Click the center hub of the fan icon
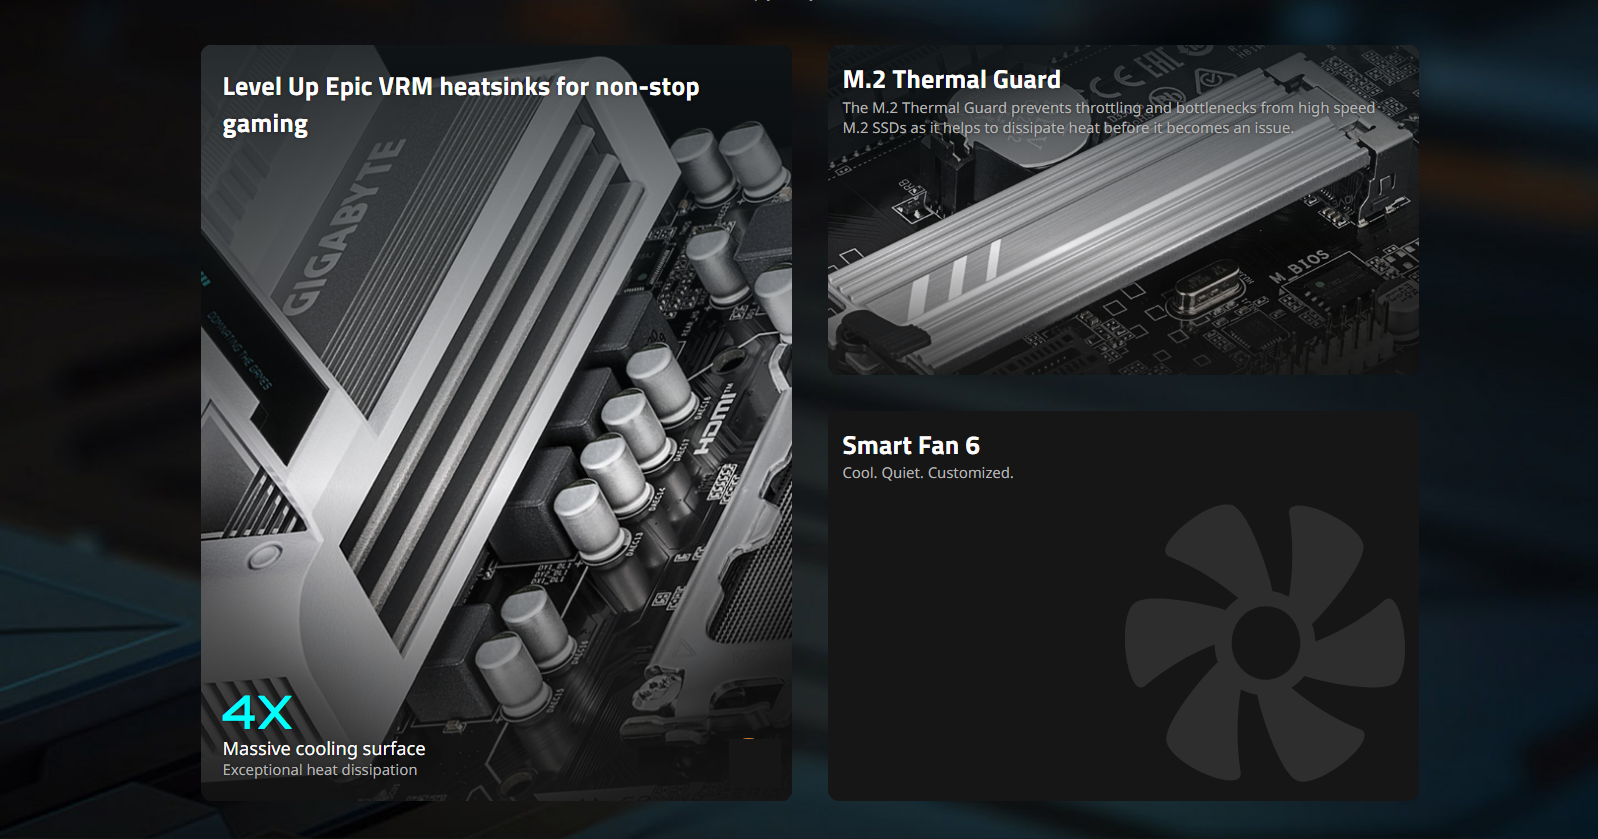Viewport: 1598px width, 839px height. (x=1265, y=642)
